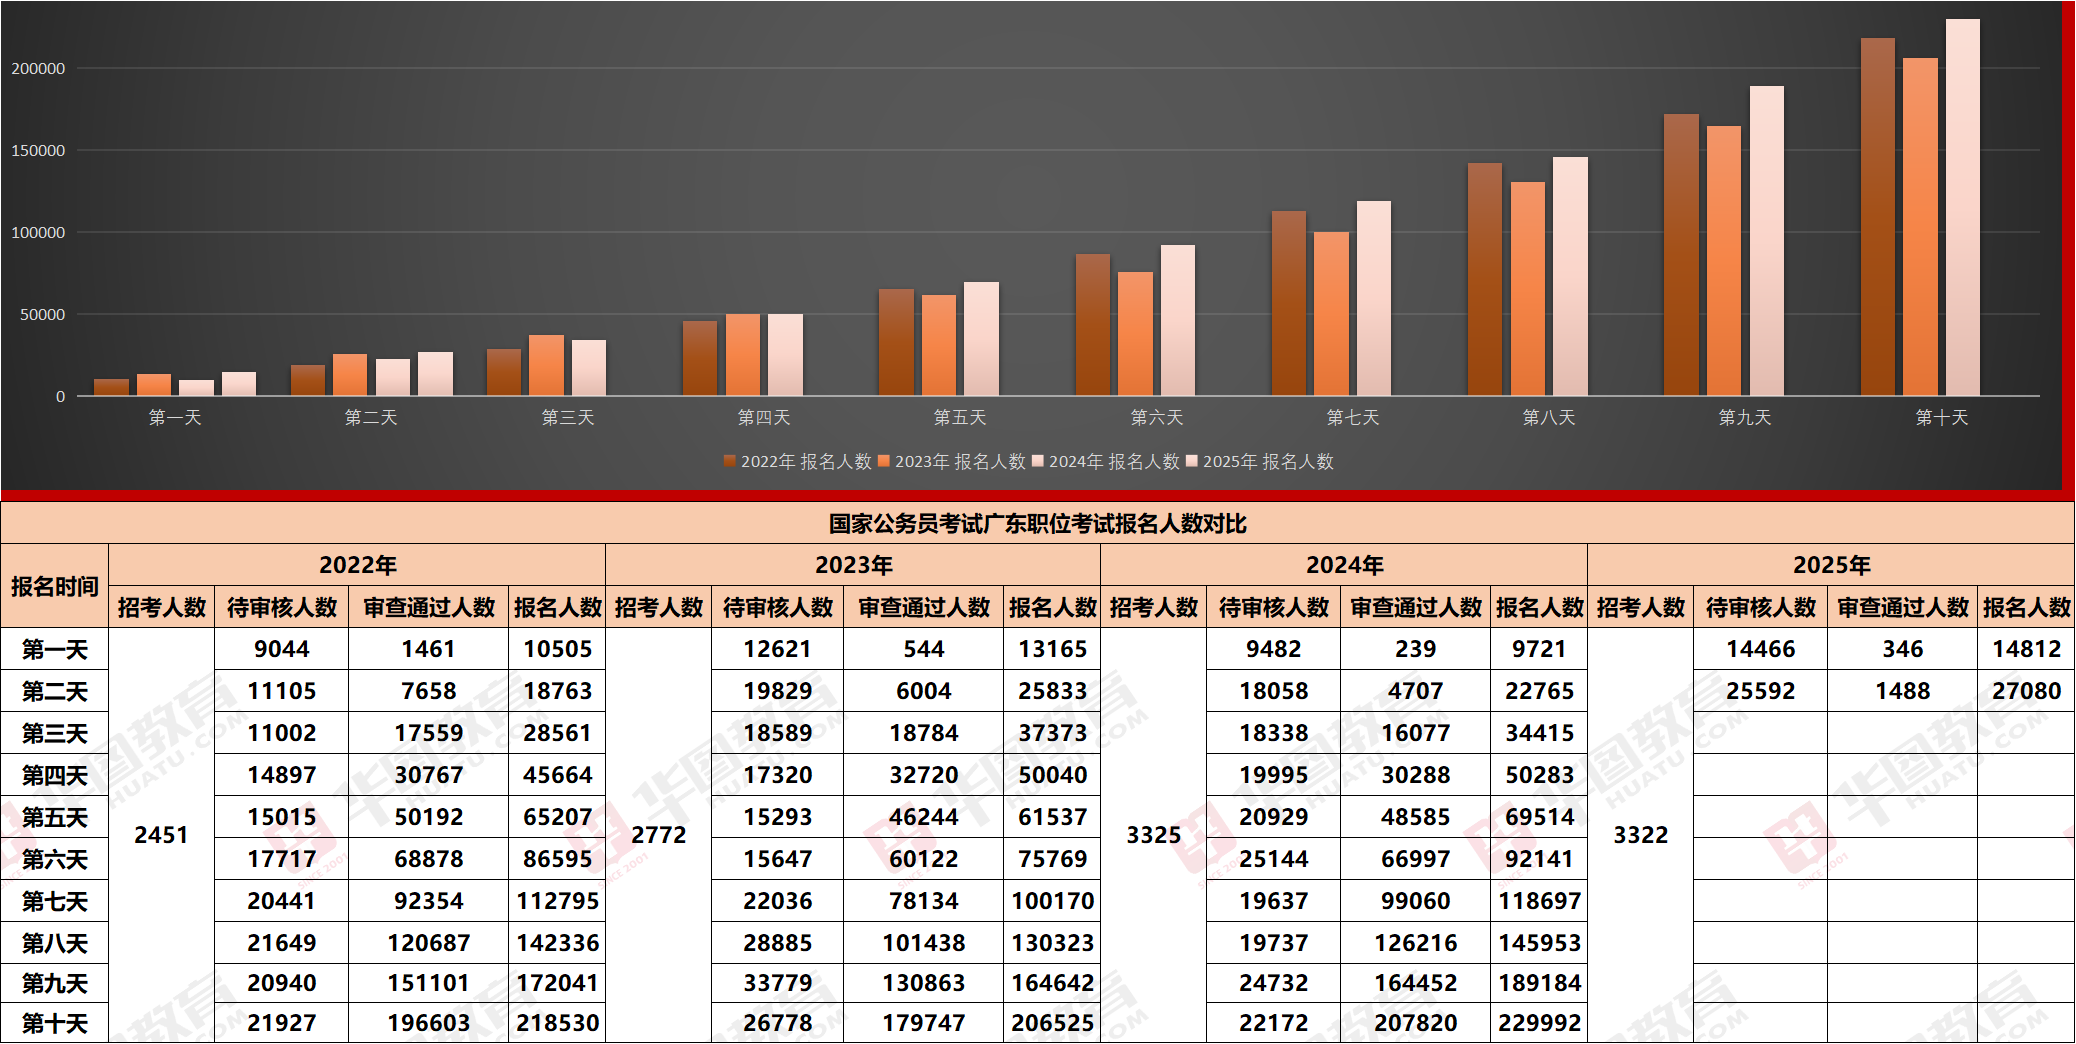This screenshot has width=2076, height=1044.
Task: Select cell with value 239
Action: [x=1416, y=649]
